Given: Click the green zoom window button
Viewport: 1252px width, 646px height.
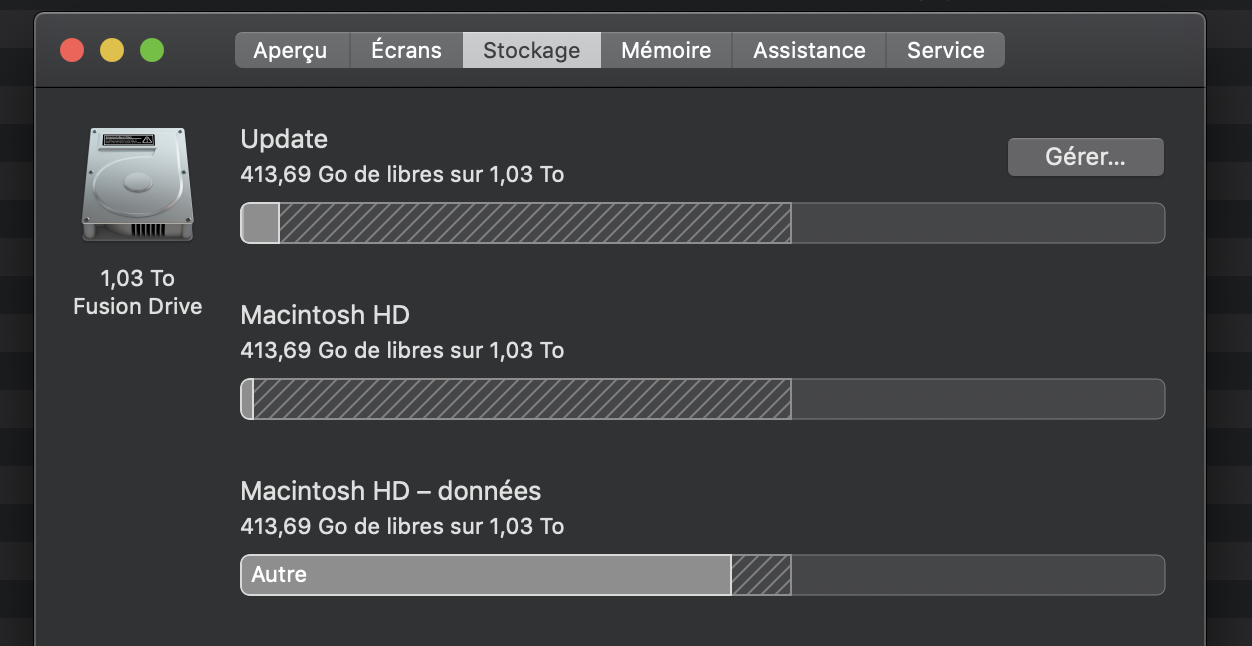Looking at the screenshot, I should click(152, 50).
